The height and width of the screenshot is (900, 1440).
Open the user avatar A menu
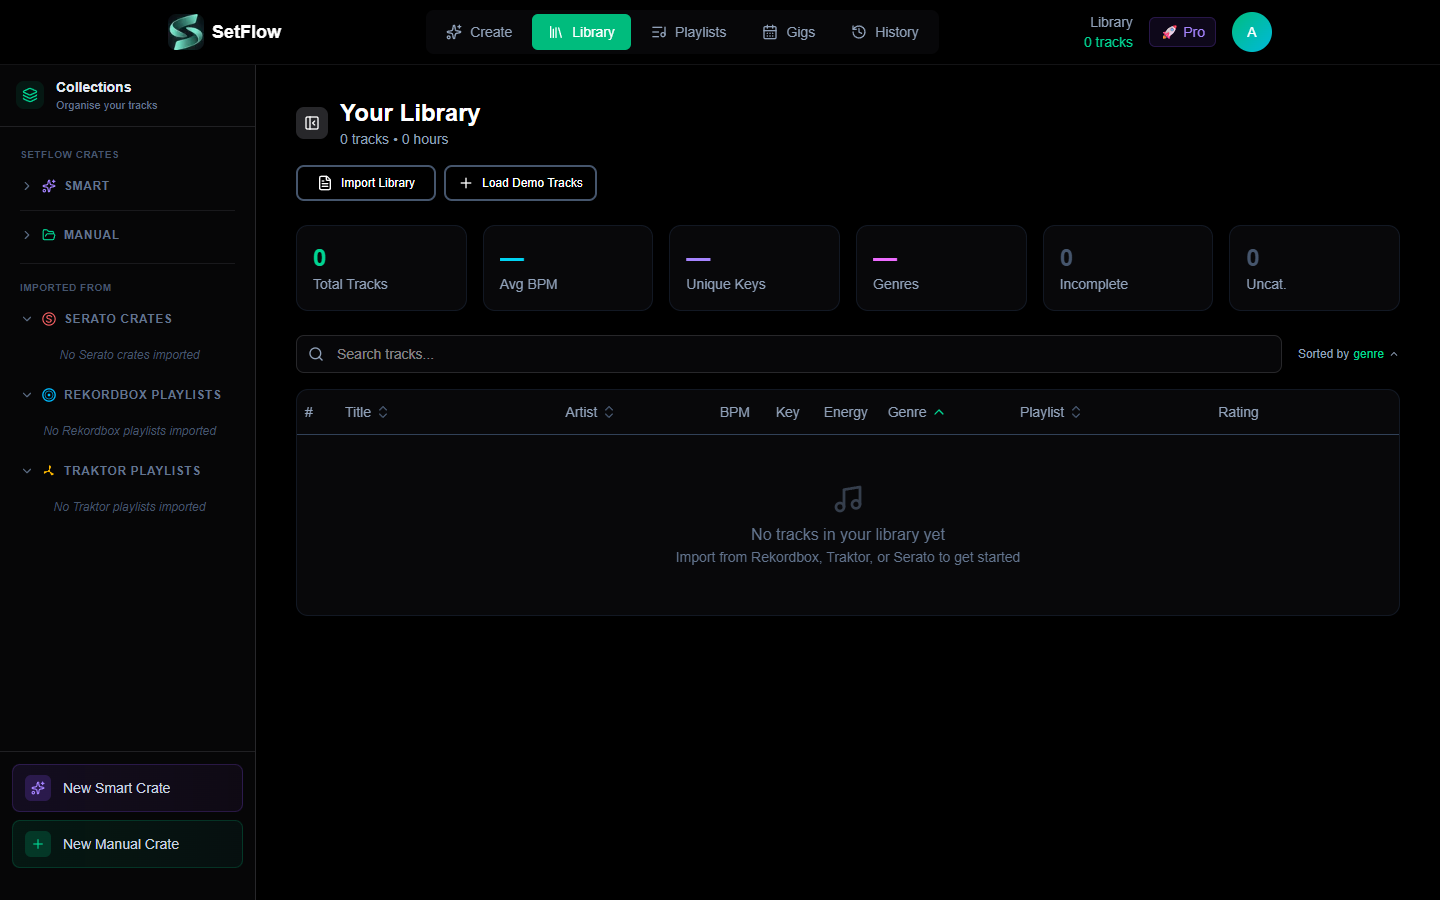pos(1251,32)
